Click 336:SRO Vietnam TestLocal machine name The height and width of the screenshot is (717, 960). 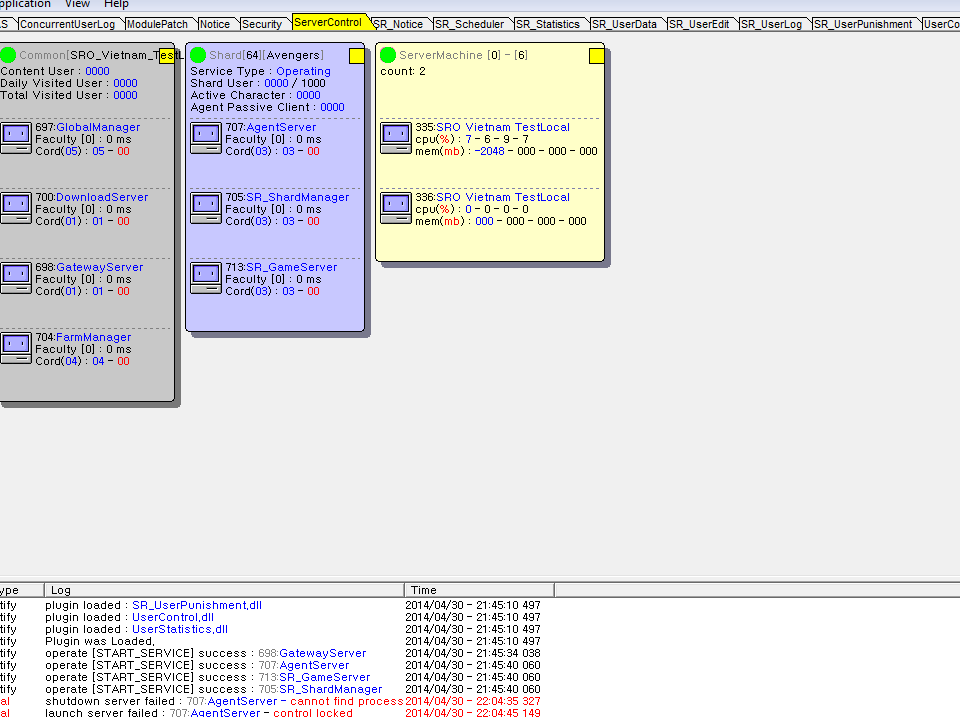492,197
